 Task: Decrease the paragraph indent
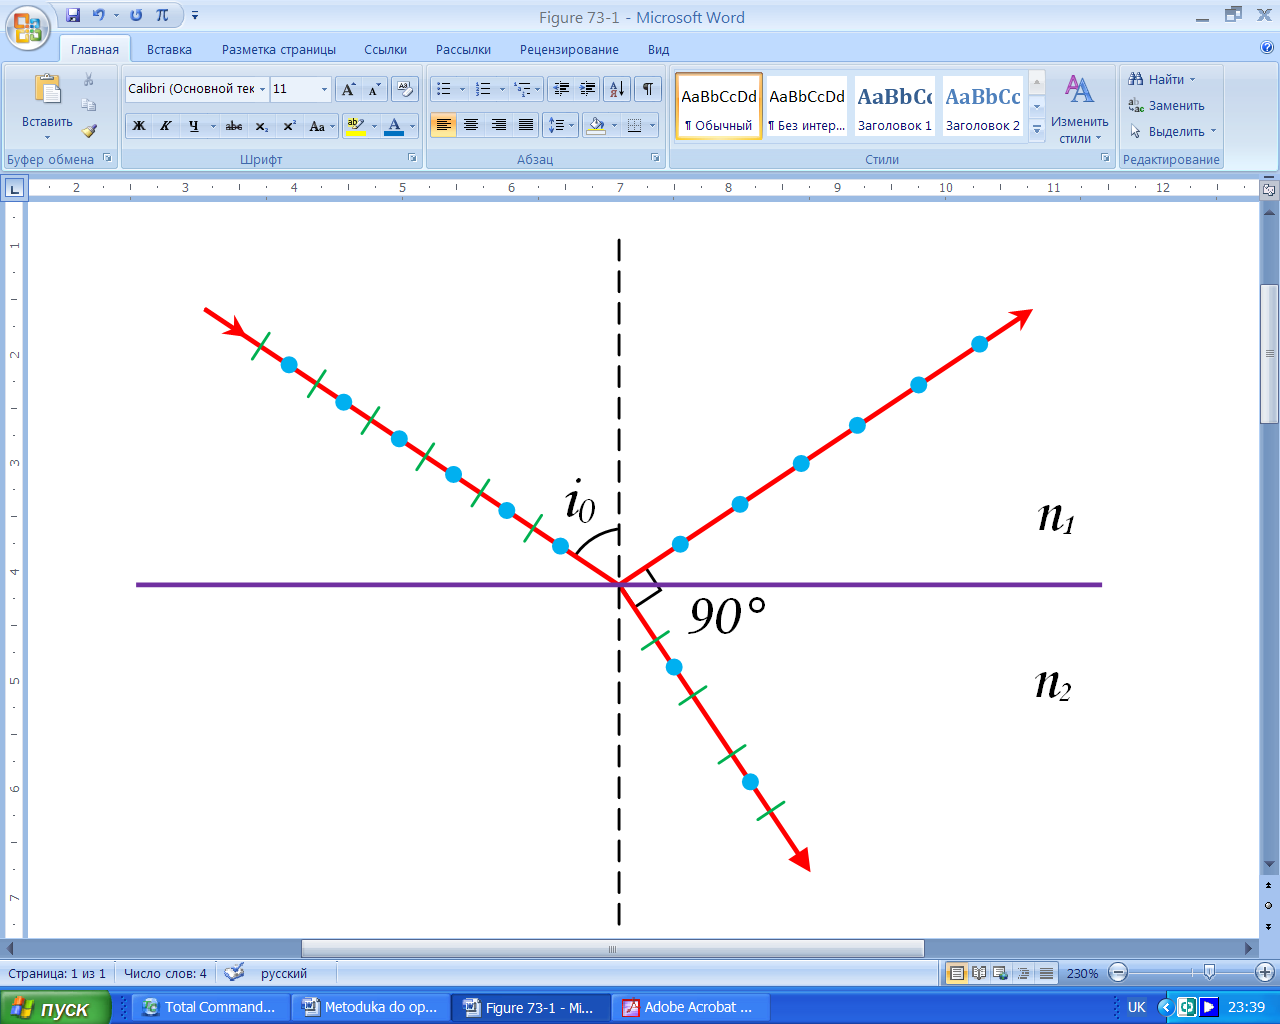point(561,89)
